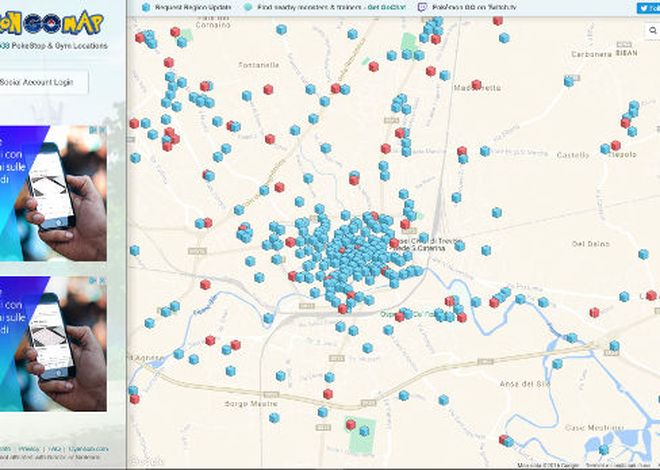660x470 pixels.
Task: Click the Find nearby monsters & trainers icon
Action: click(248, 7)
